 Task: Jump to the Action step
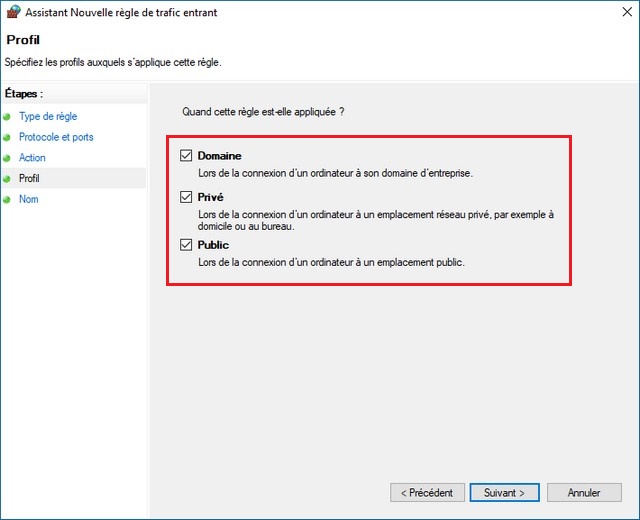click(x=32, y=158)
